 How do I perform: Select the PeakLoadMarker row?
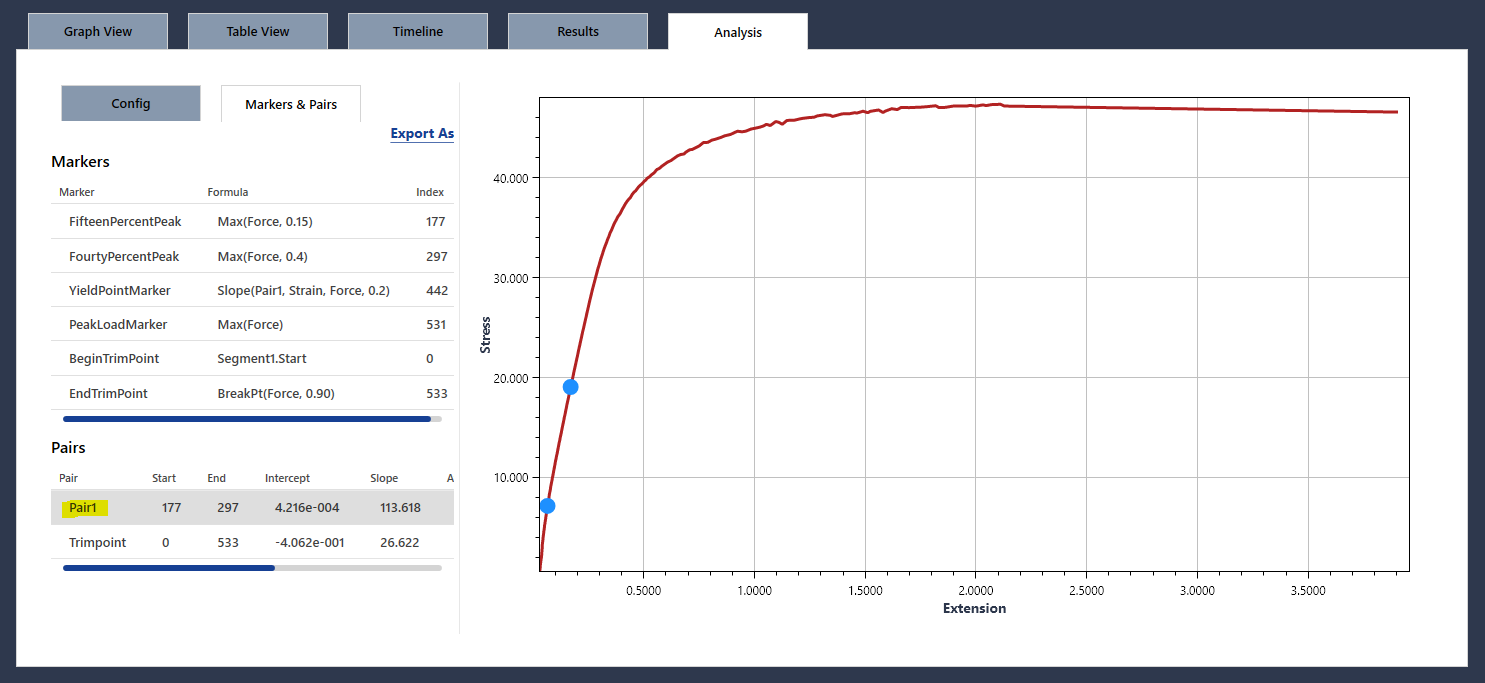(252, 324)
